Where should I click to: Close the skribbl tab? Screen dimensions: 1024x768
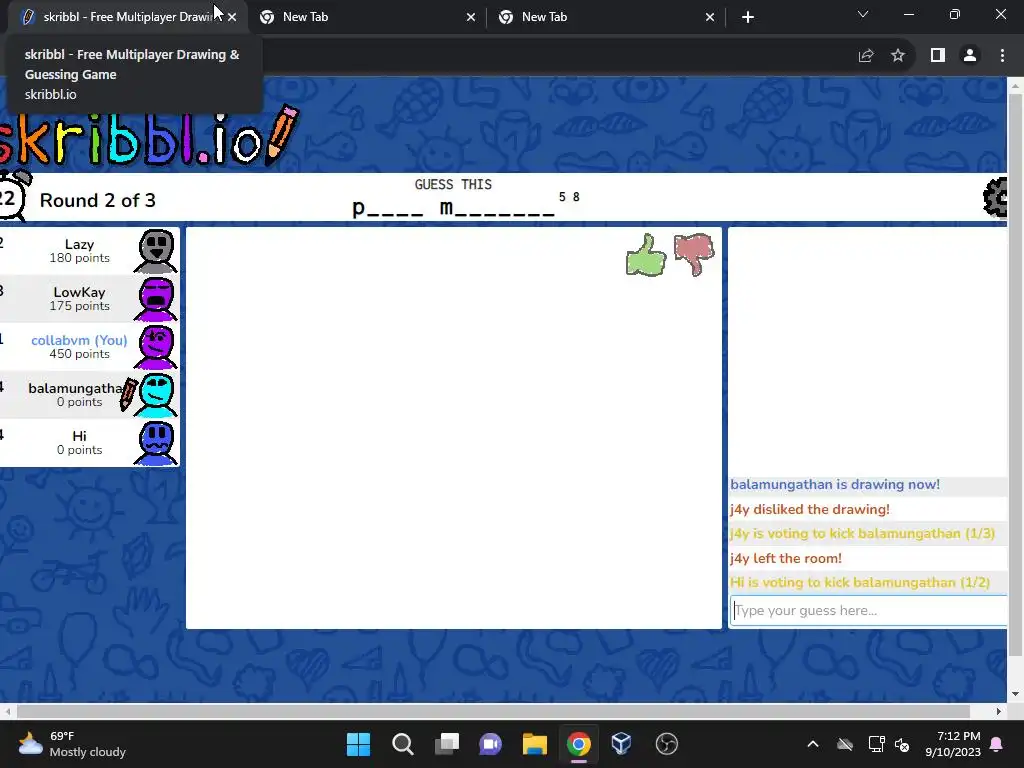(232, 18)
